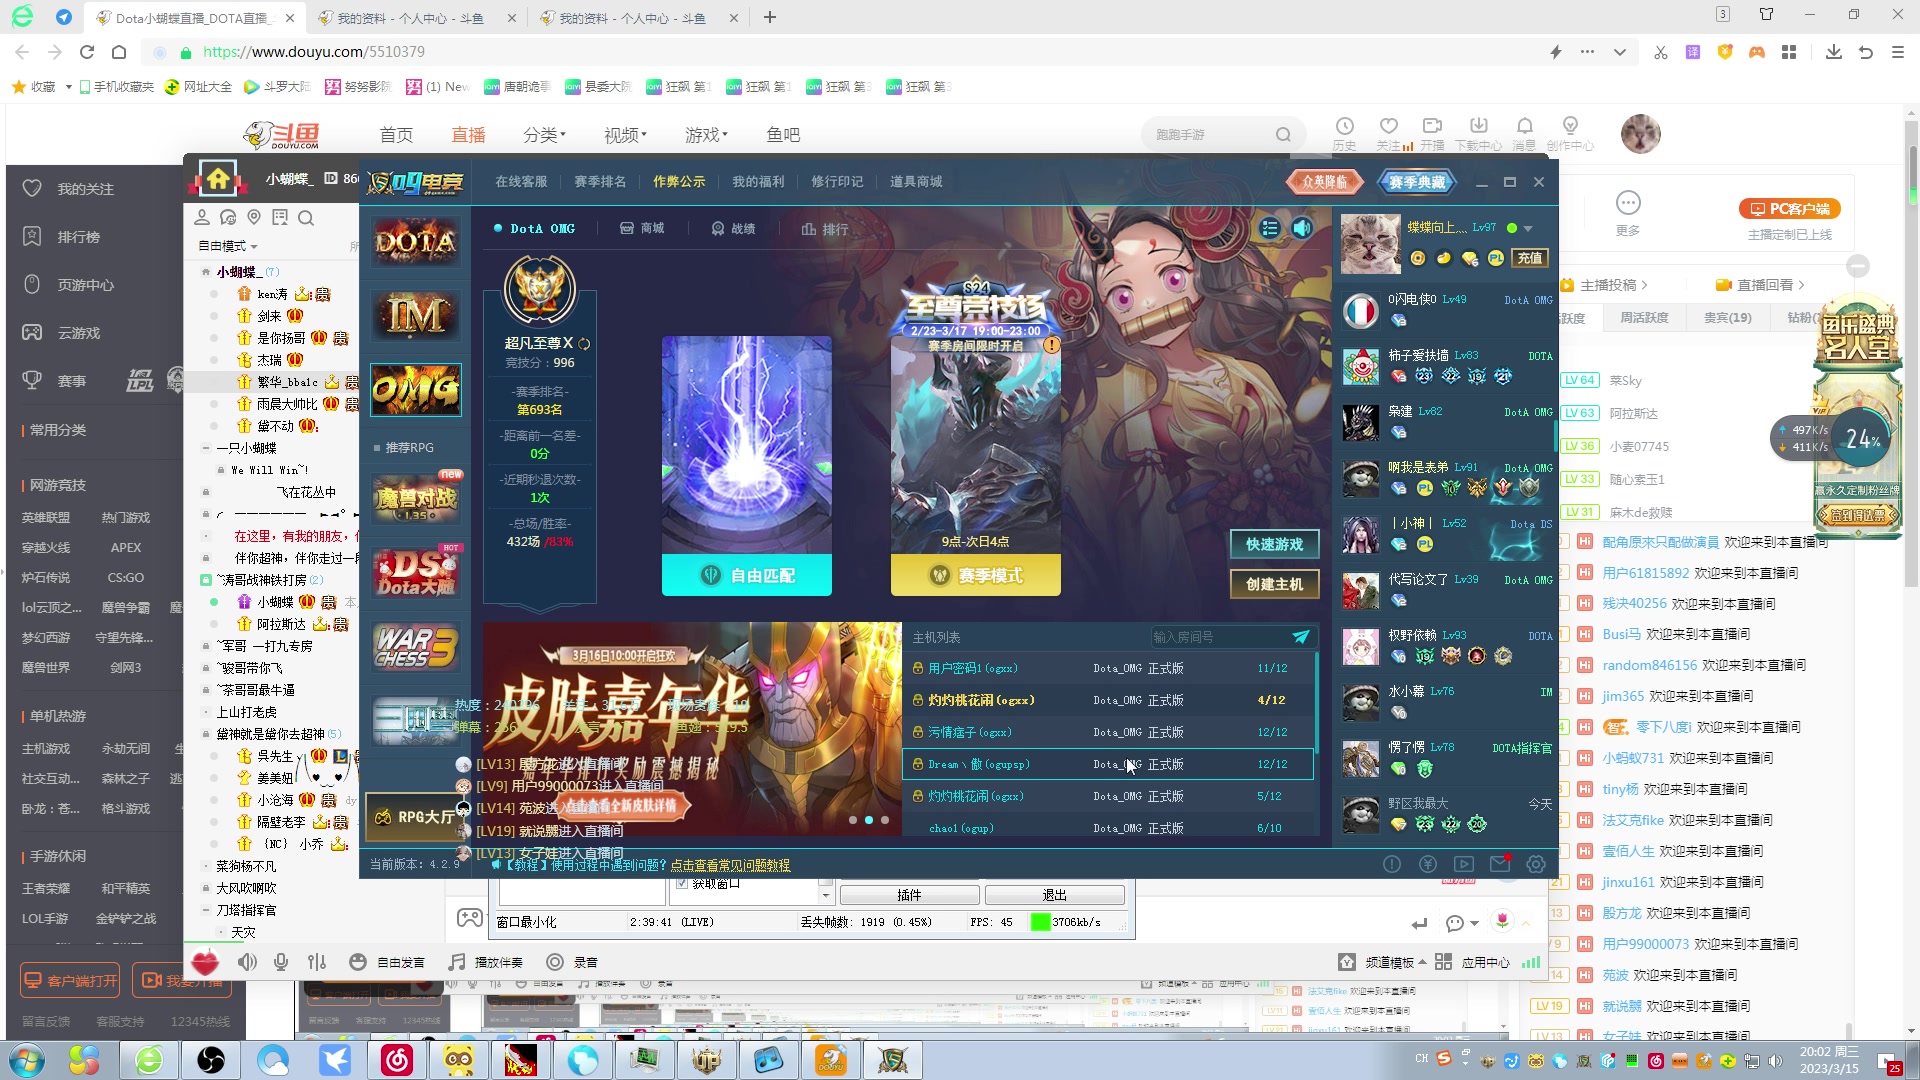Click 插件 button in capture tool

click(x=909, y=895)
